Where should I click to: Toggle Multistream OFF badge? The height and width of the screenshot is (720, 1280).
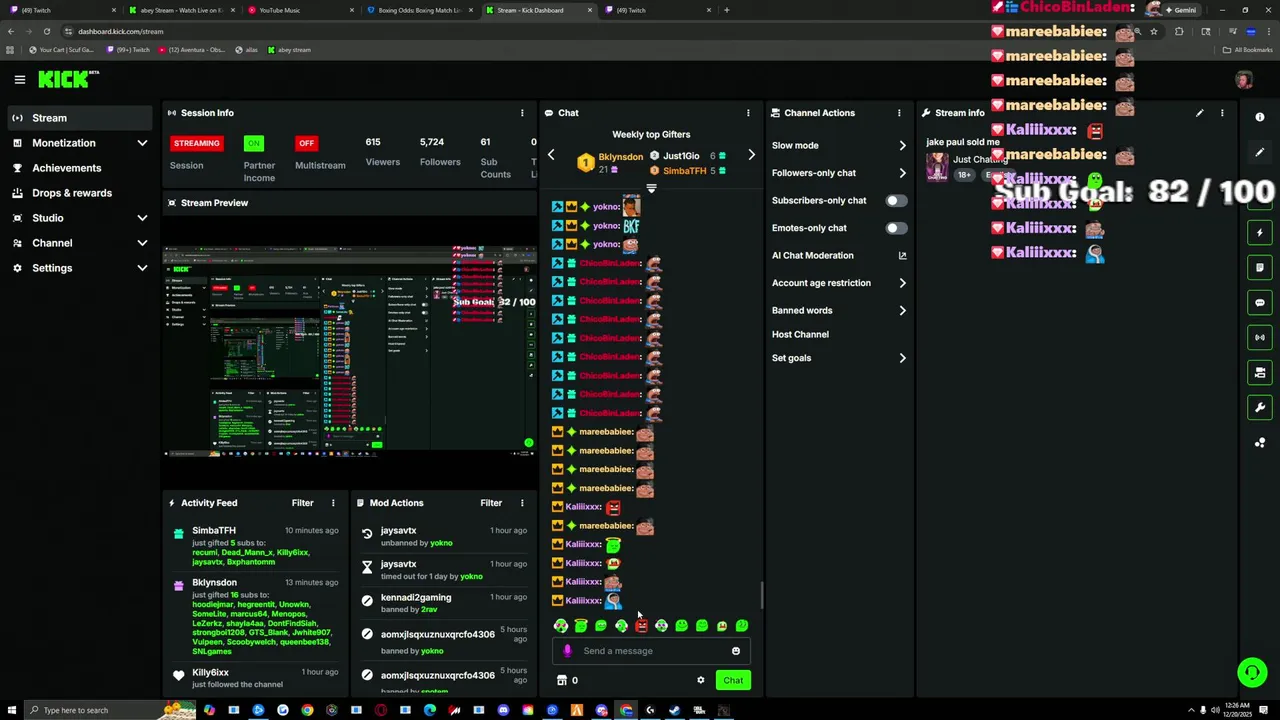(x=306, y=143)
